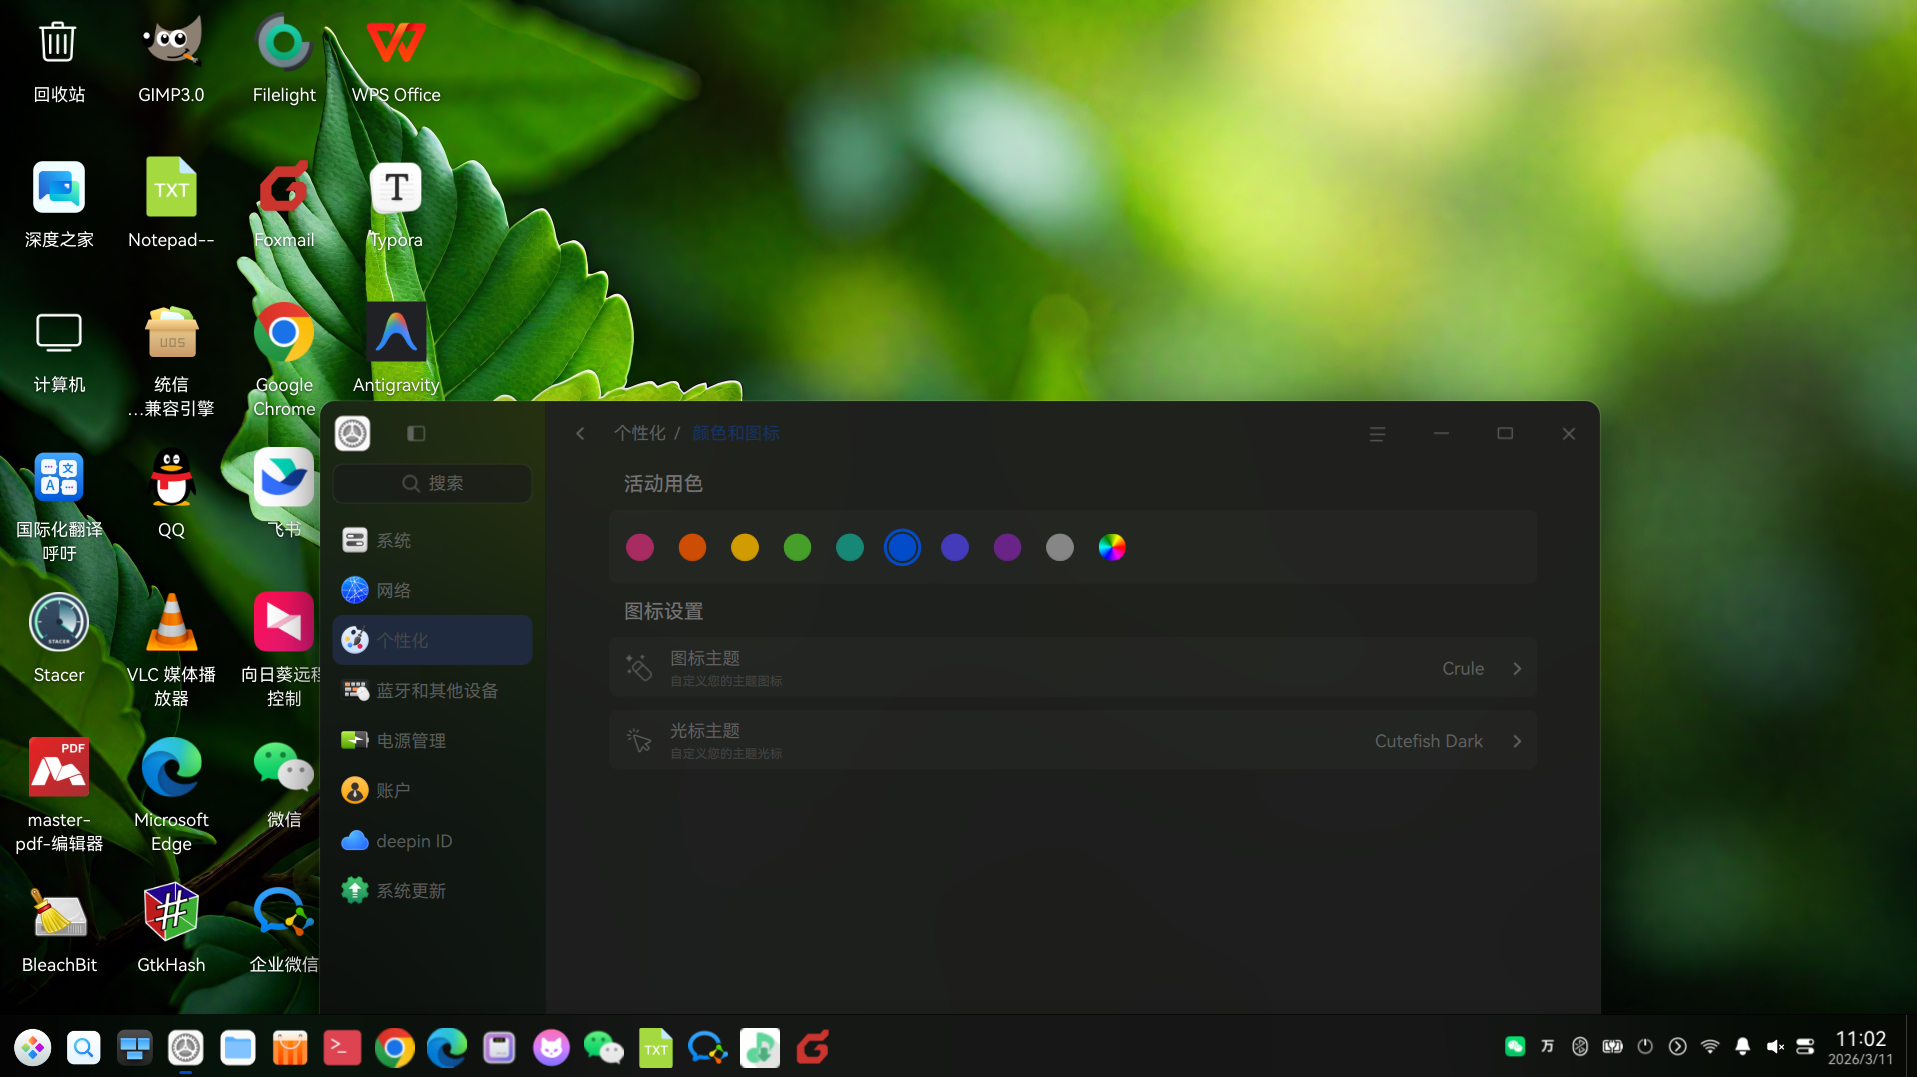
Task: Click the back arrow in Settings
Action: (x=580, y=433)
